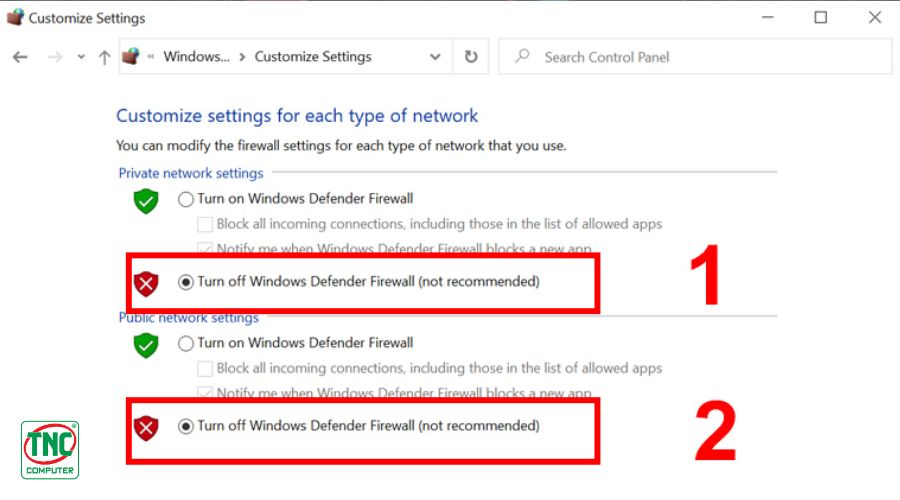Click the magnifier icon in the search box
The image size is (900, 500).
coord(522,56)
